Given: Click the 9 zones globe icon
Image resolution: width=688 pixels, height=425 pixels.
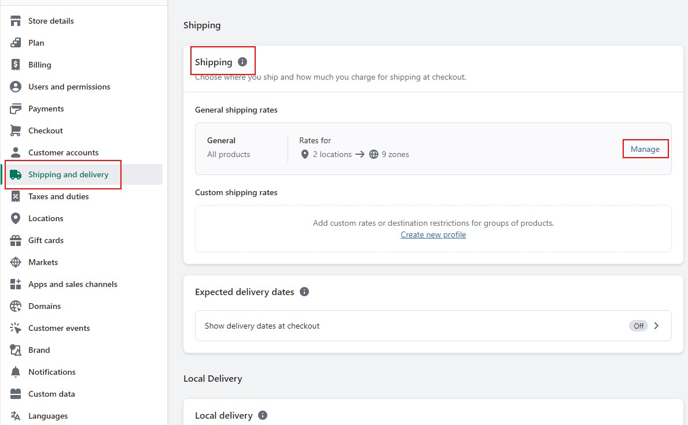Looking at the screenshot, I should coord(373,154).
